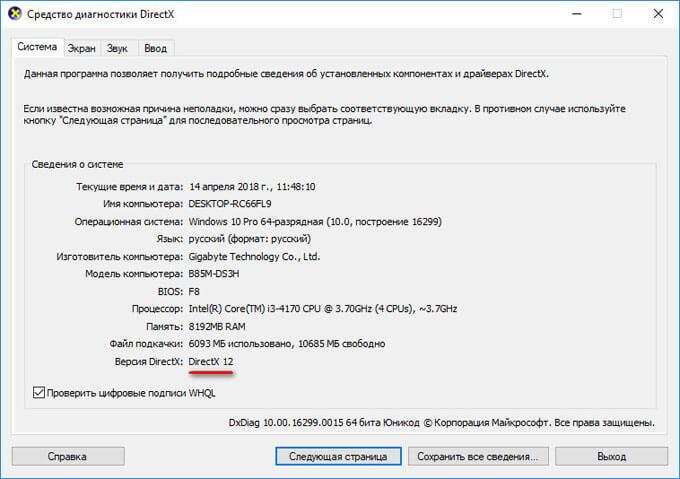Click the memory value 8192MB RAM
The width and height of the screenshot is (680, 479).
217,326
